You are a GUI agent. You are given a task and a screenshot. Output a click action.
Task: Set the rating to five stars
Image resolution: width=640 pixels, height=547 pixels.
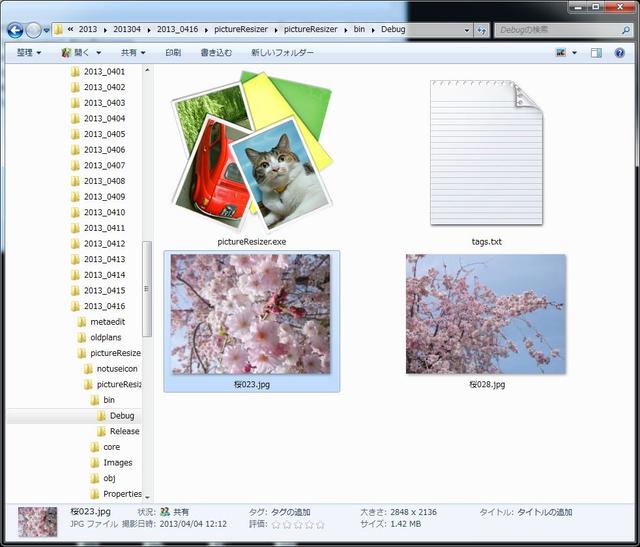[320, 524]
